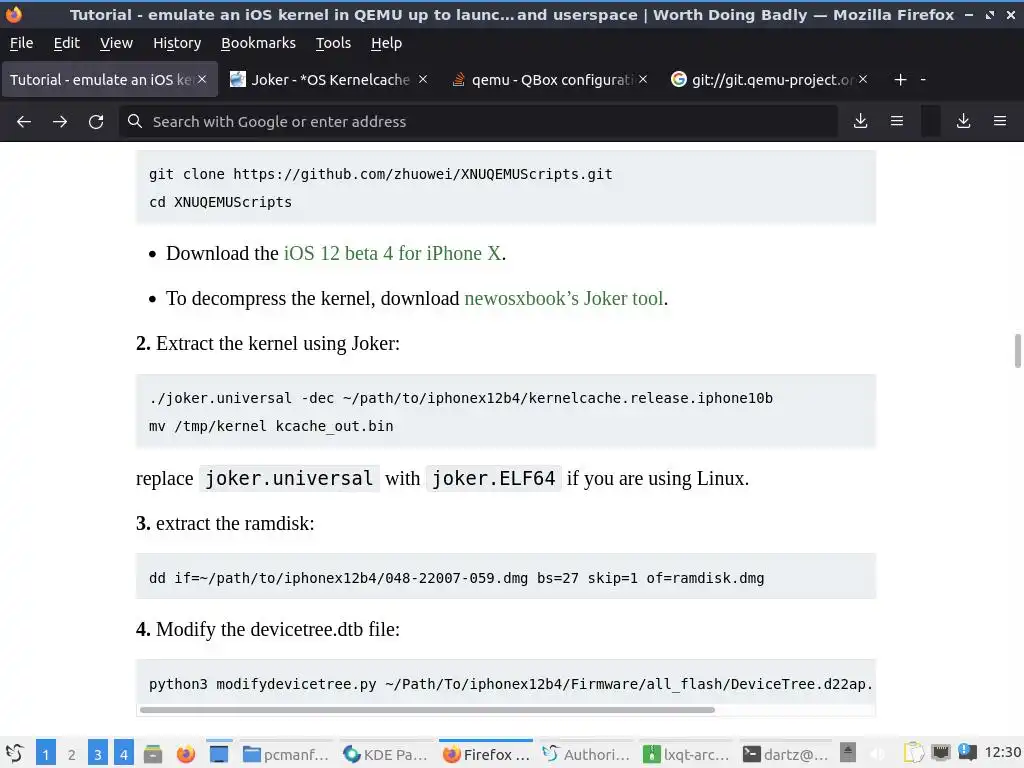This screenshot has height=768, width=1024.
Task: Switch to the Authori... taskbar window
Action: tap(586, 754)
